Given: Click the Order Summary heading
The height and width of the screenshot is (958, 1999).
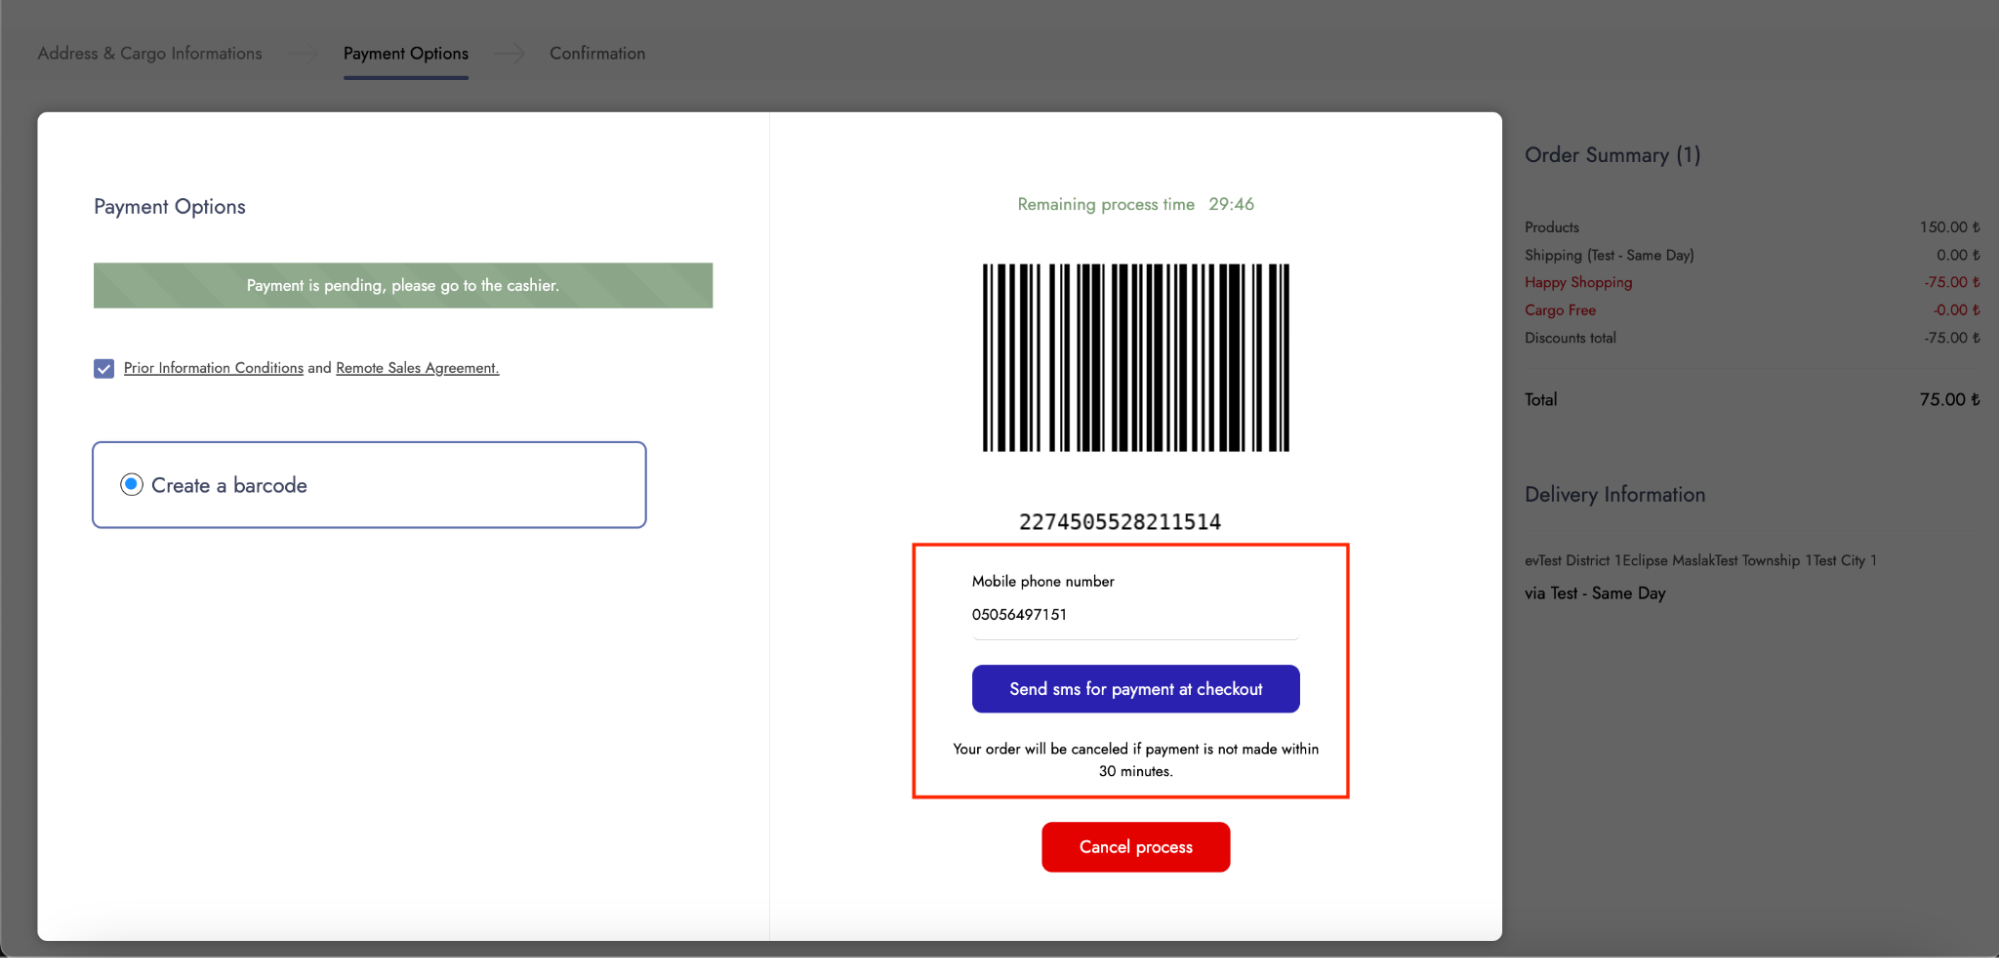Looking at the screenshot, I should [1612, 155].
